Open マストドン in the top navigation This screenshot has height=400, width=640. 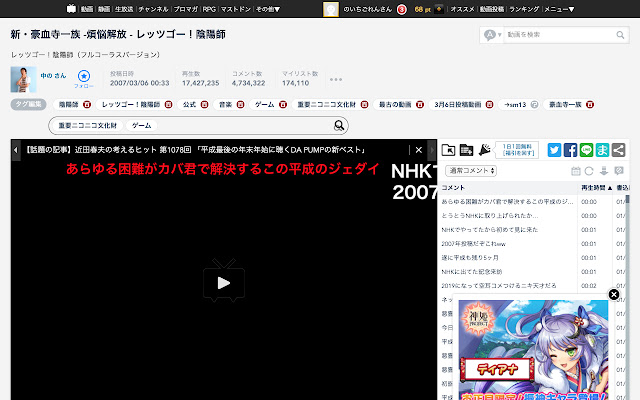point(236,9)
